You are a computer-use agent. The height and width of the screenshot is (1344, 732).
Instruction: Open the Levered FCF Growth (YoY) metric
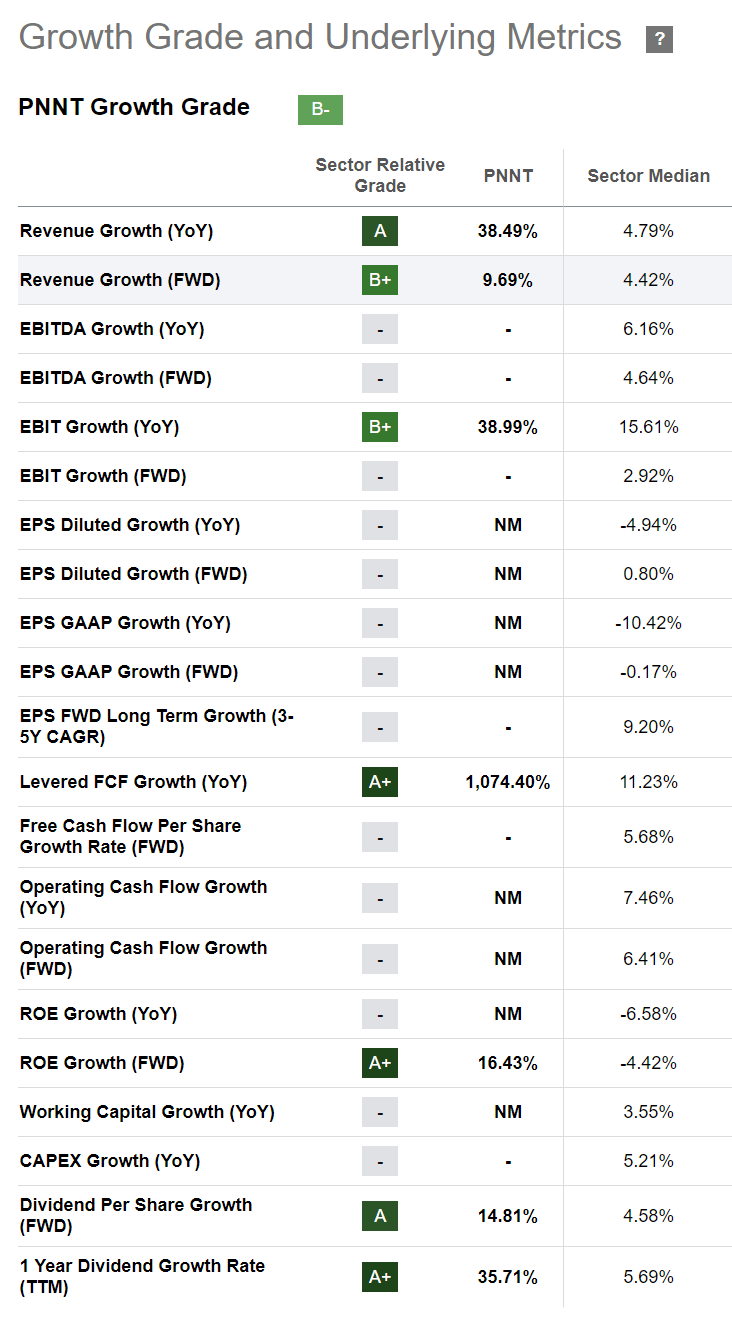click(133, 782)
